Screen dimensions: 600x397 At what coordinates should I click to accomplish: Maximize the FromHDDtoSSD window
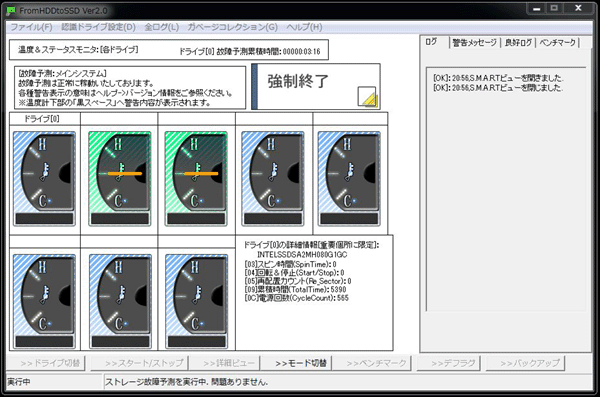(554, 8)
